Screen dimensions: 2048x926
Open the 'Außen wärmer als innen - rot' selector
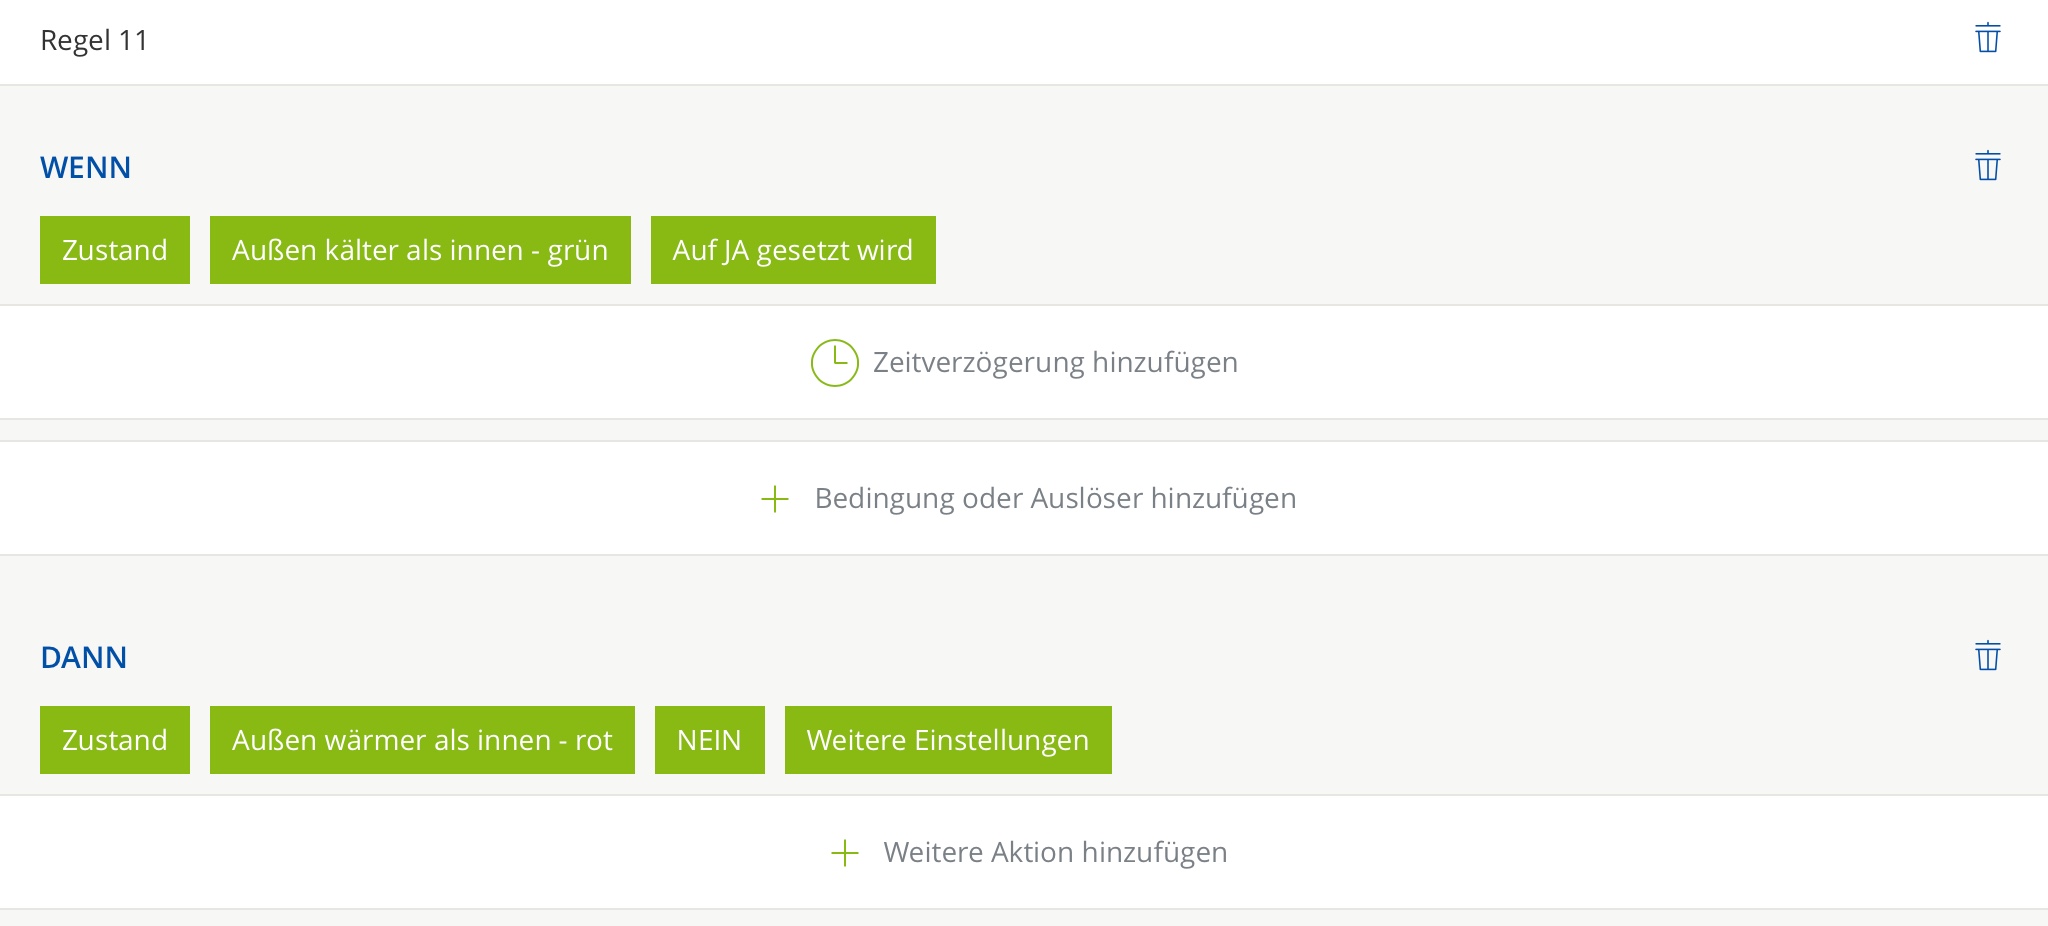tap(422, 740)
